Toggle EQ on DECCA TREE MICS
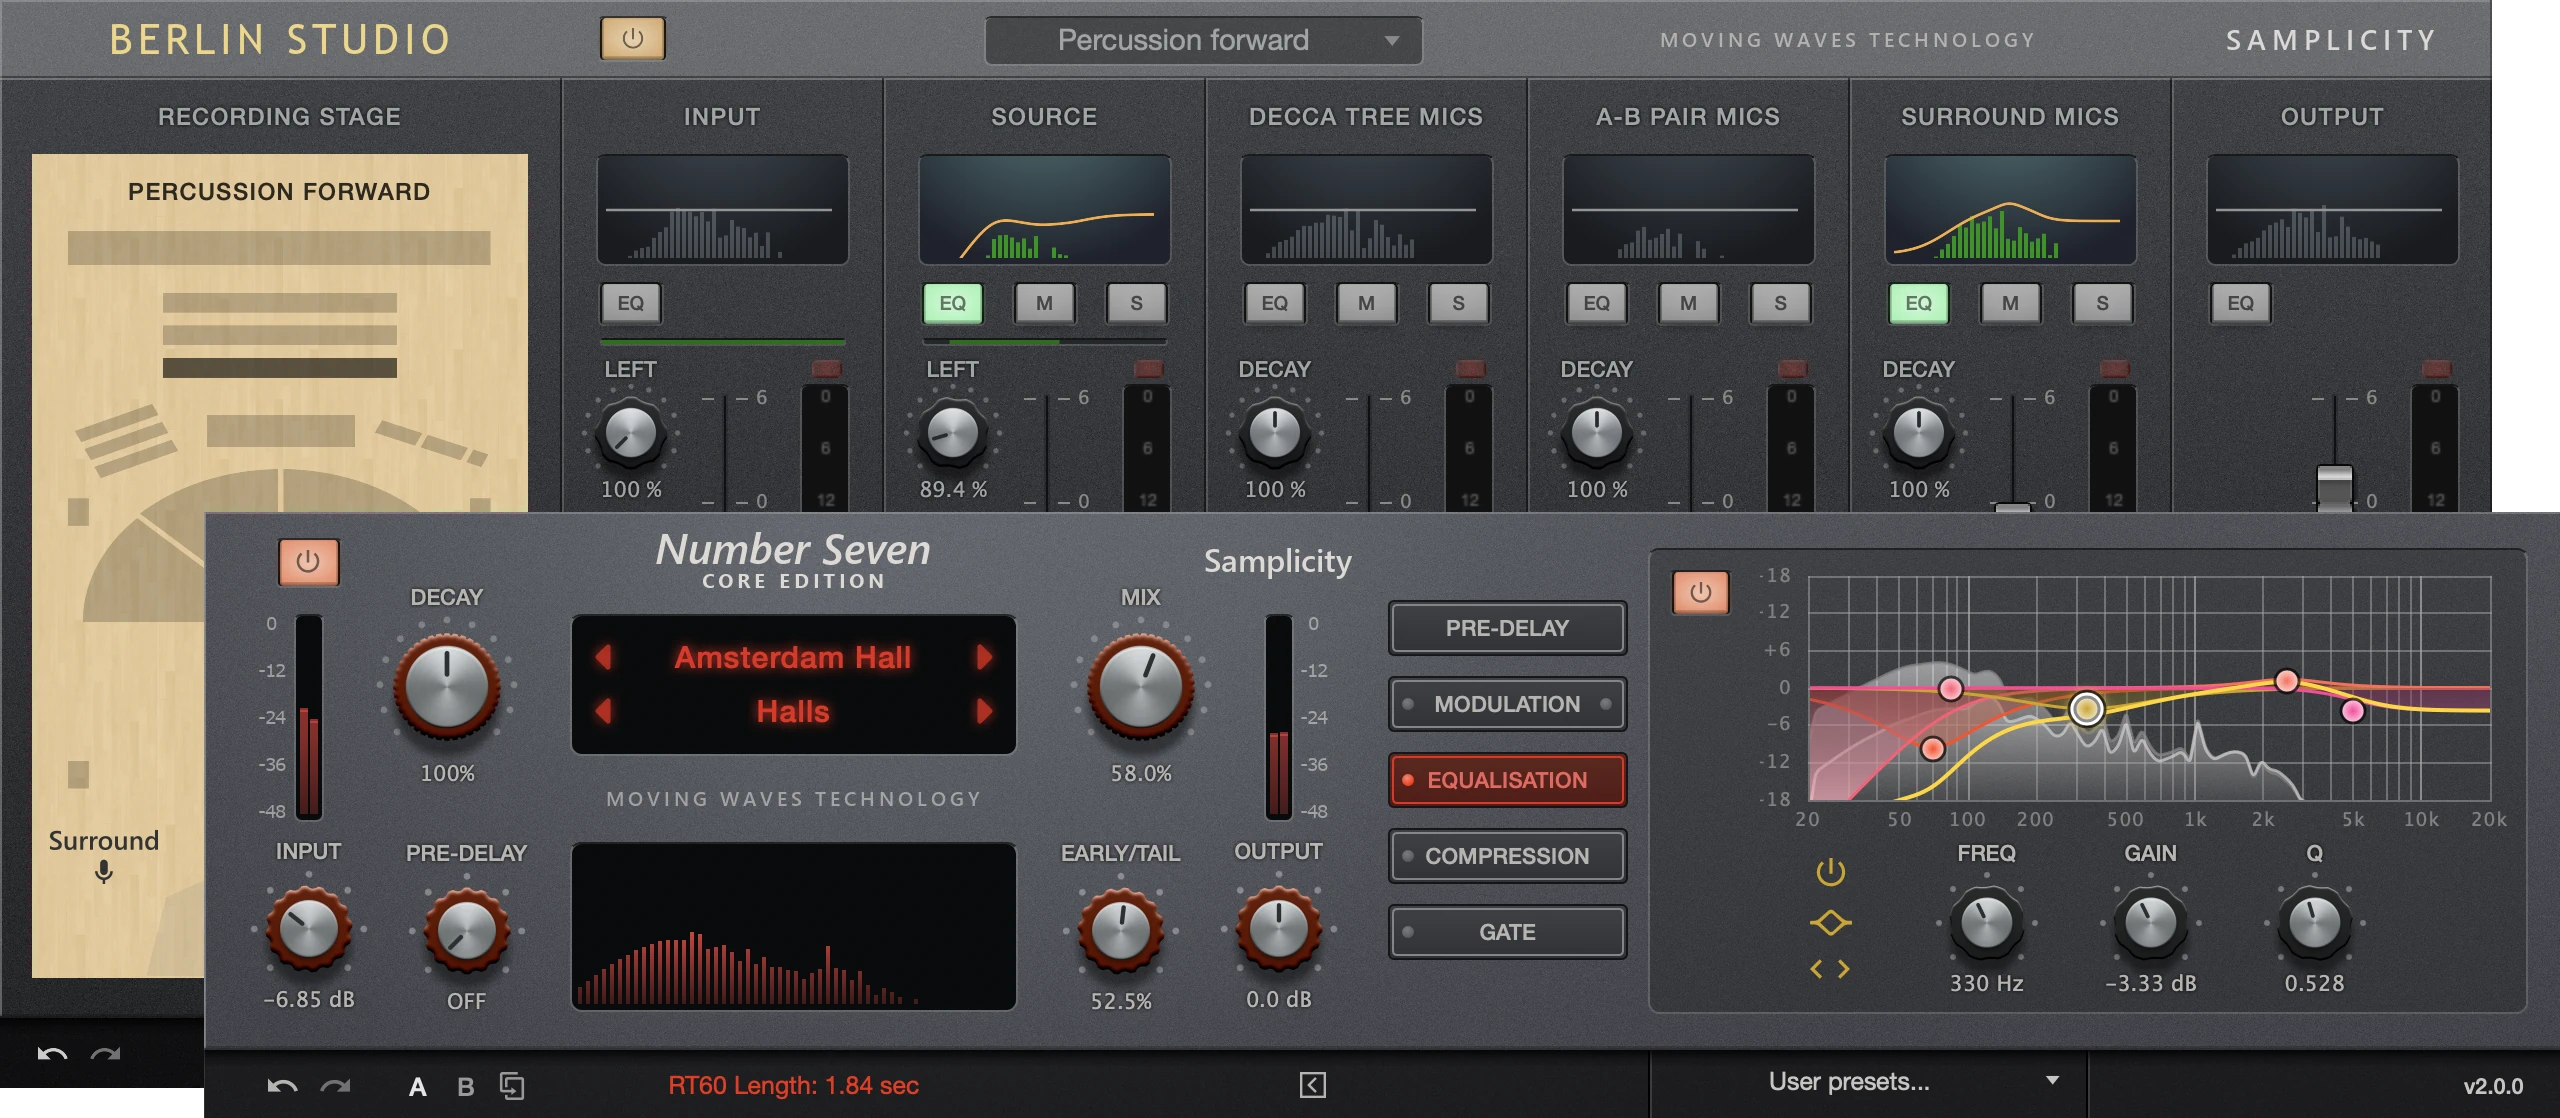The width and height of the screenshot is (2560, 1118). (1274, 303)
